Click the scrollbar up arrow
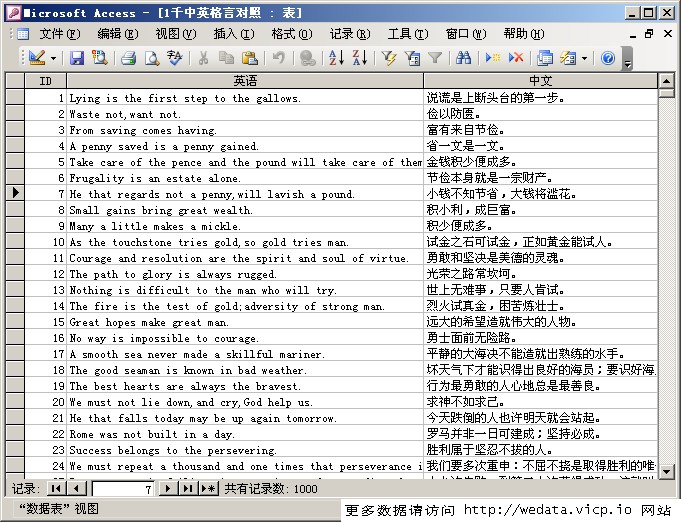This screenshot has height=522, width=681. [666, 81]
